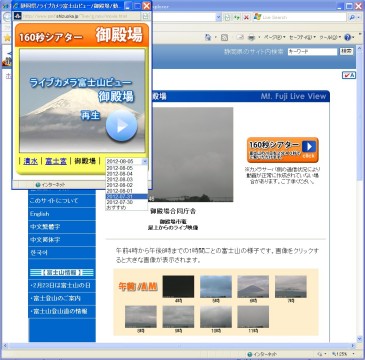Click the blue play button in theater popup
Viewport: 365px width, 360px height.
121,126
